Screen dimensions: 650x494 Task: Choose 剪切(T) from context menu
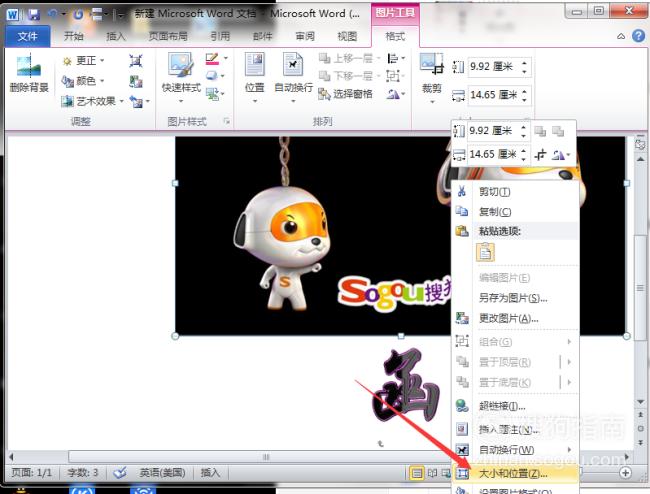coord(515,192)
